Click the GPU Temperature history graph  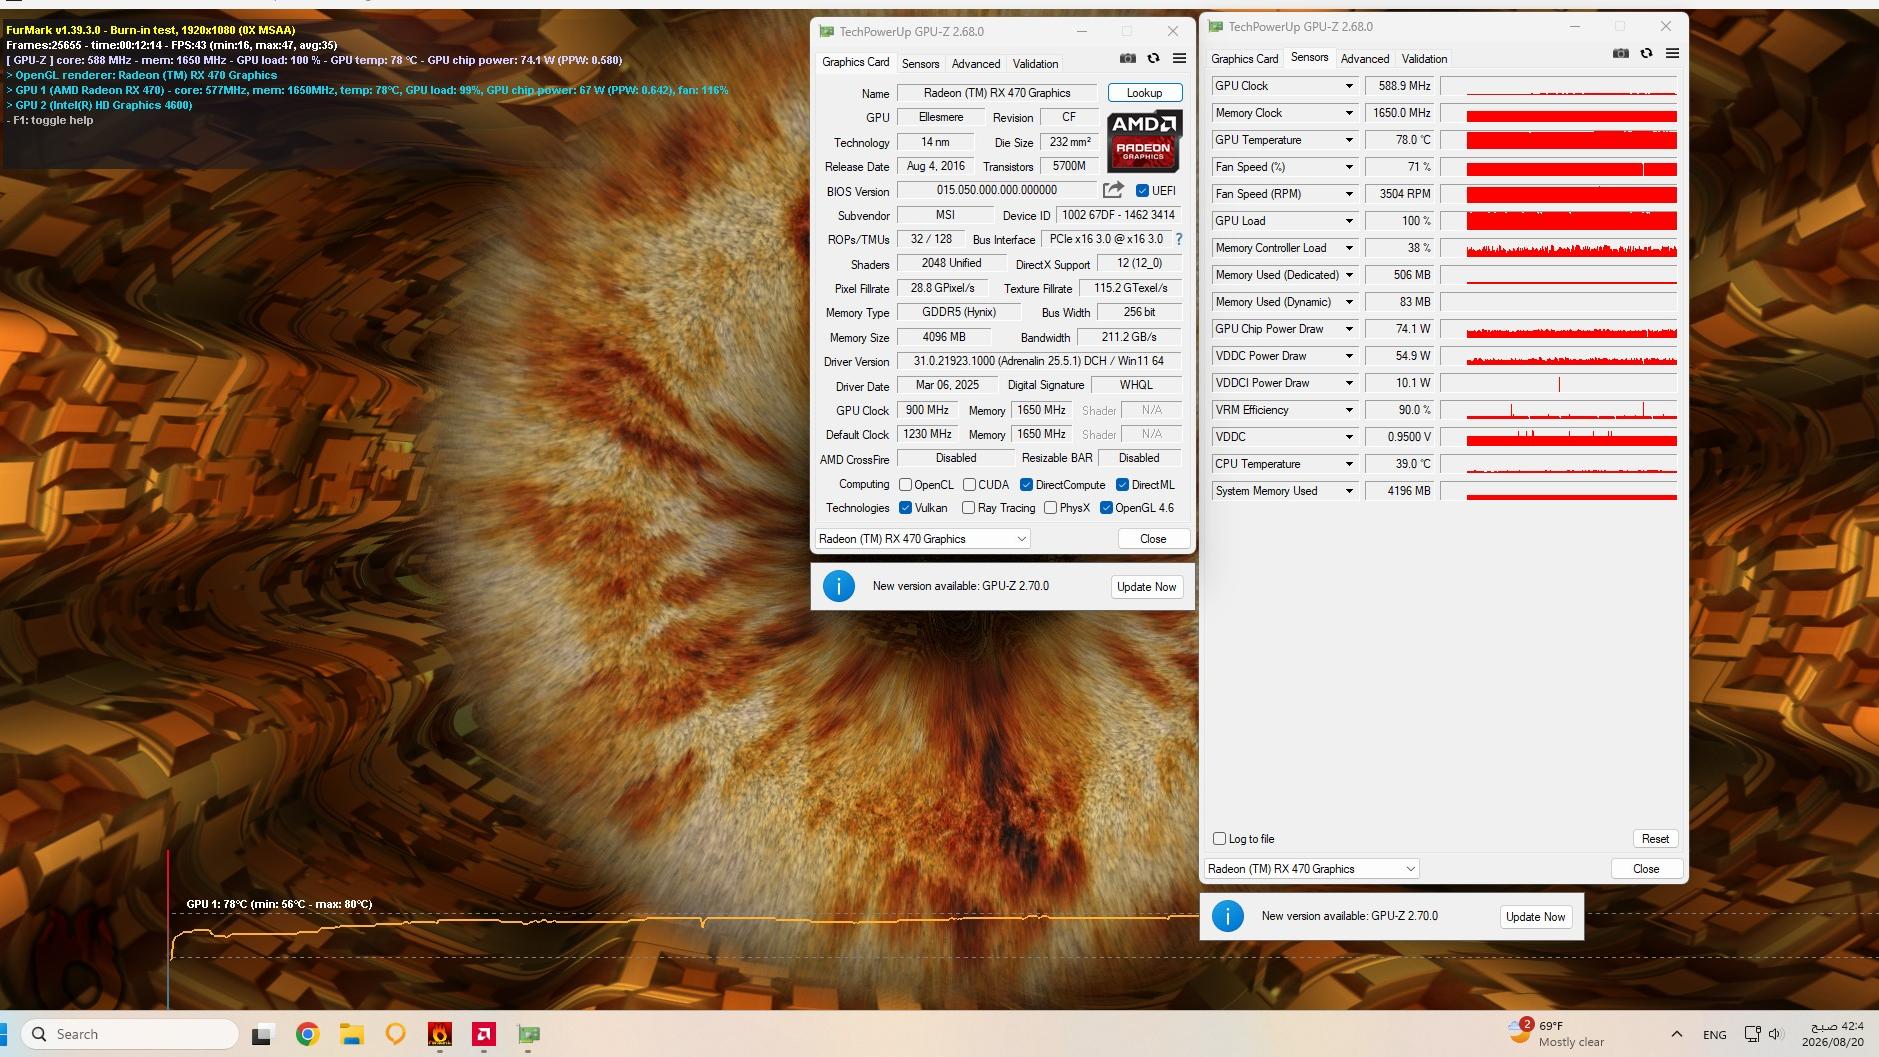click(1559, 140)
